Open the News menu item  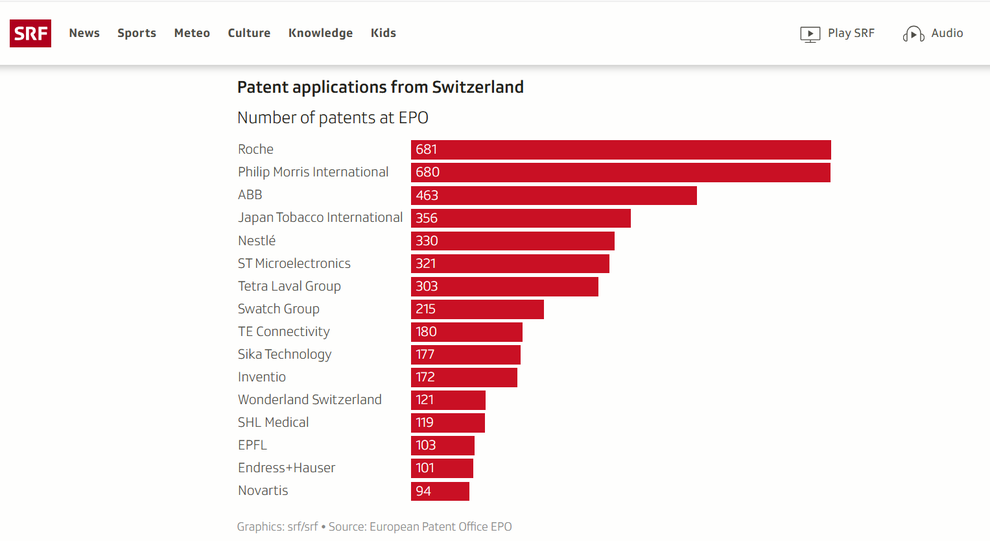(x=84, y=33)
